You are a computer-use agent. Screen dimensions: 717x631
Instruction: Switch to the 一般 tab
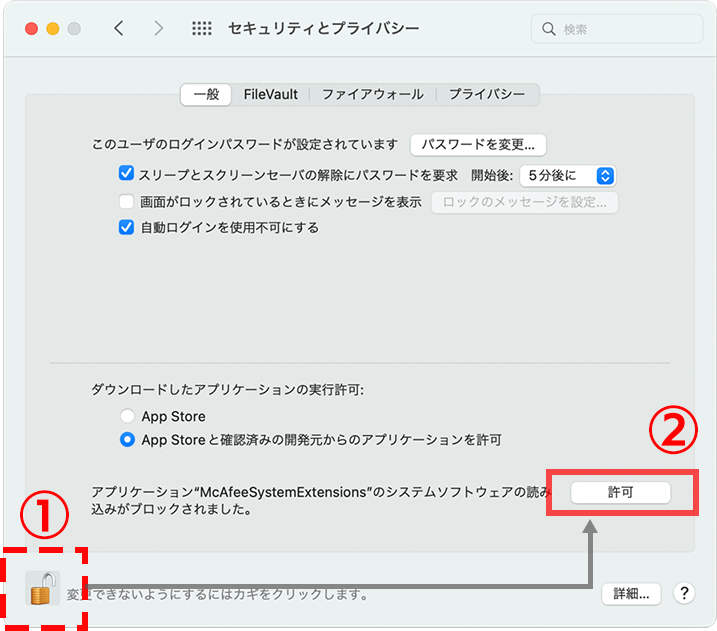(x=206, y=94)
